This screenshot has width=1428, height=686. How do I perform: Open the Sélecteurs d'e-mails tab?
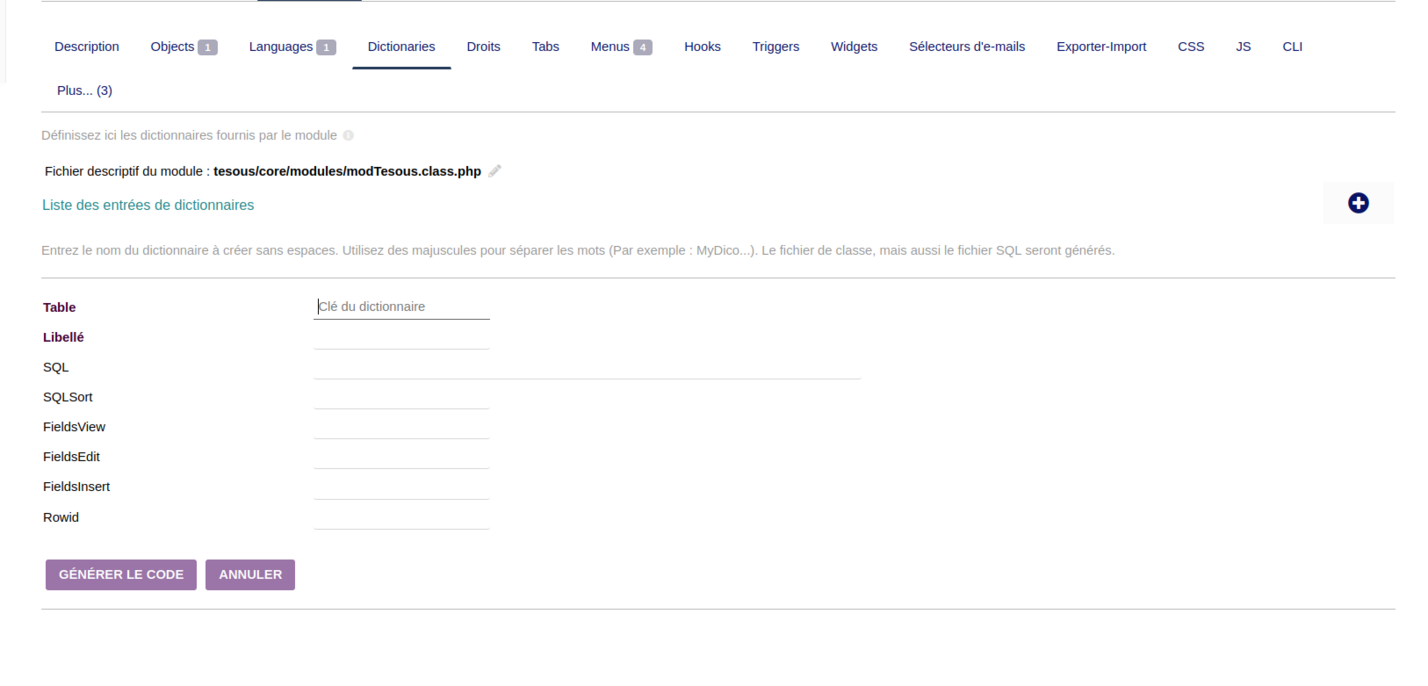pos(966,46)
